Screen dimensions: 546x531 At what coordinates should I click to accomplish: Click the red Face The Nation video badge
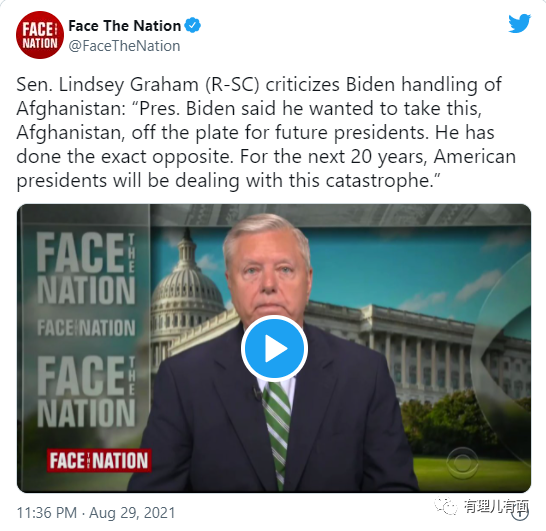99,460
